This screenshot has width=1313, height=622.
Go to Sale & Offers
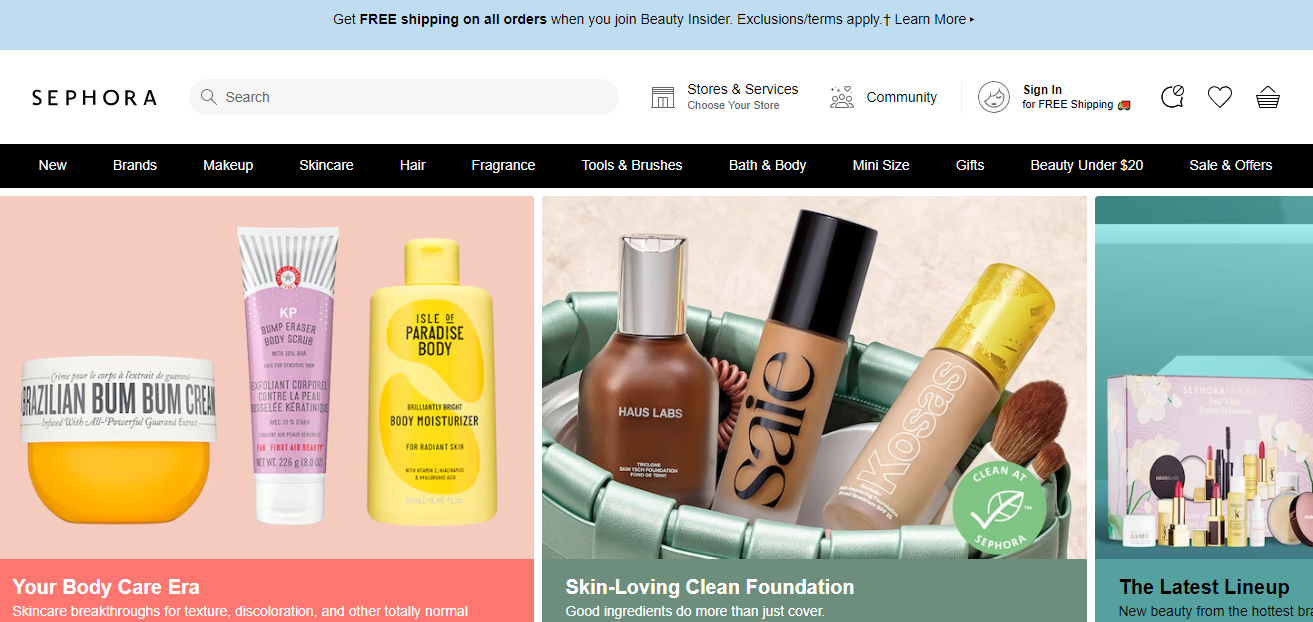(x=1230, y=165)
